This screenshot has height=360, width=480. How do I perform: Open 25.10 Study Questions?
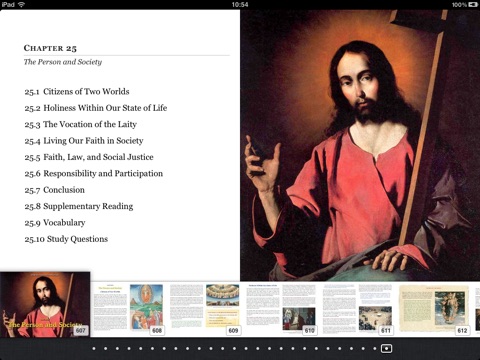coord(66,239)
